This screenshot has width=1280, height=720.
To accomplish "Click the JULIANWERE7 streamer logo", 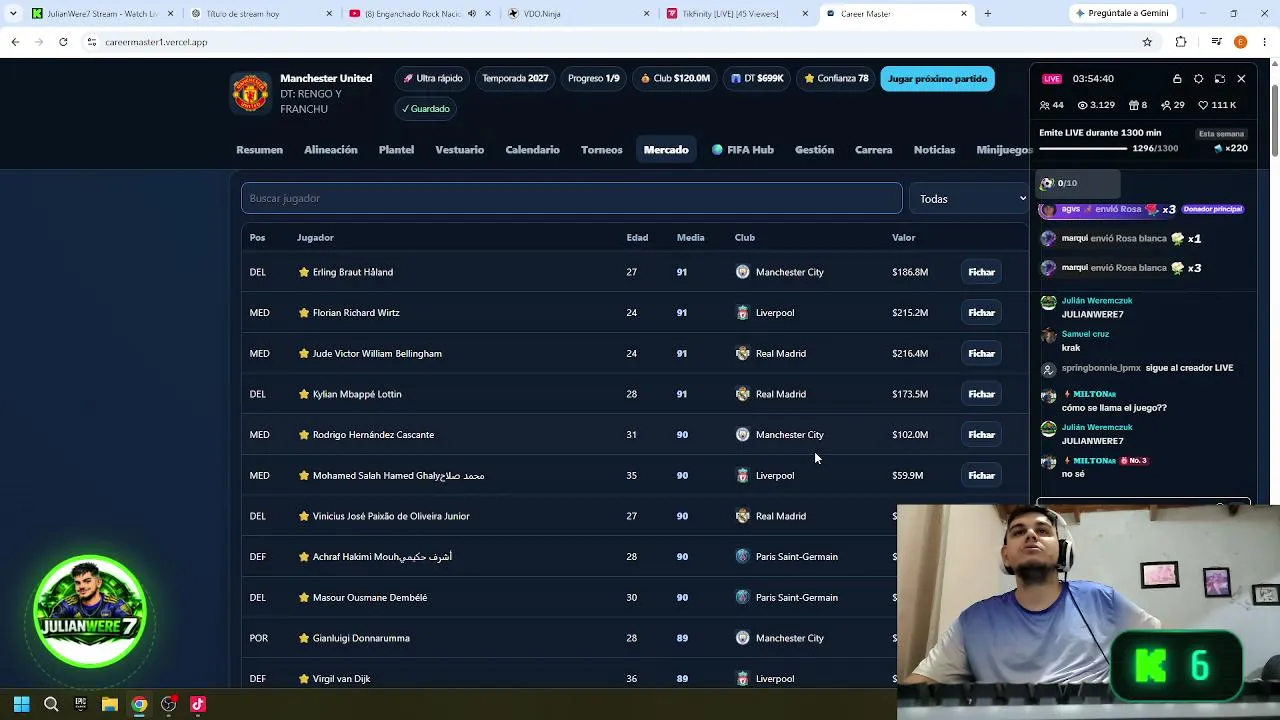I will click(90, 611).
